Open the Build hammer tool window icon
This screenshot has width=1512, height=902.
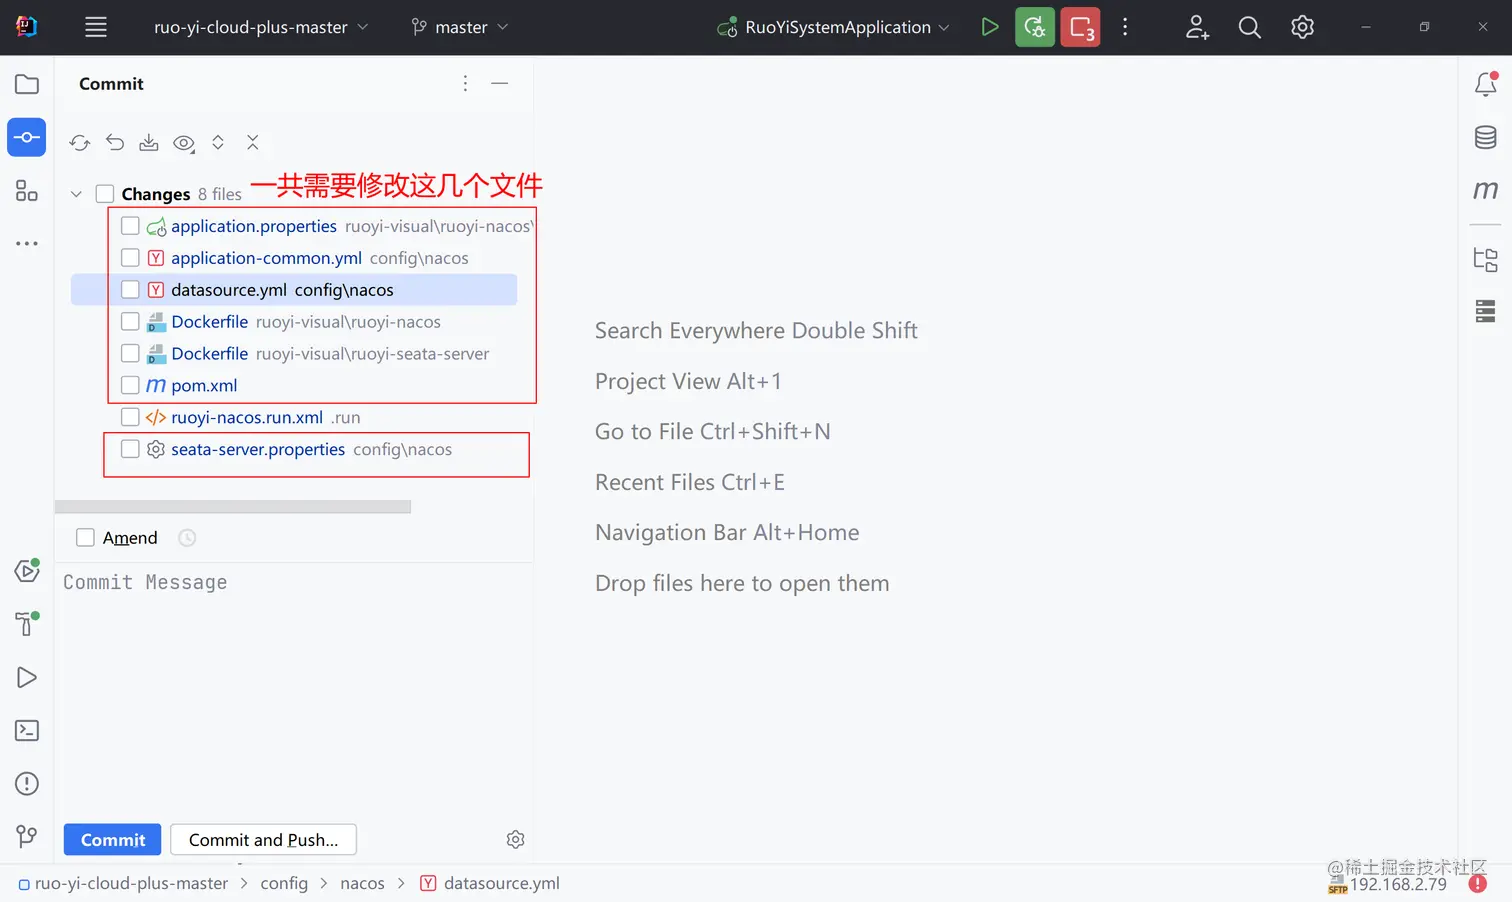[x=27, y=623]
